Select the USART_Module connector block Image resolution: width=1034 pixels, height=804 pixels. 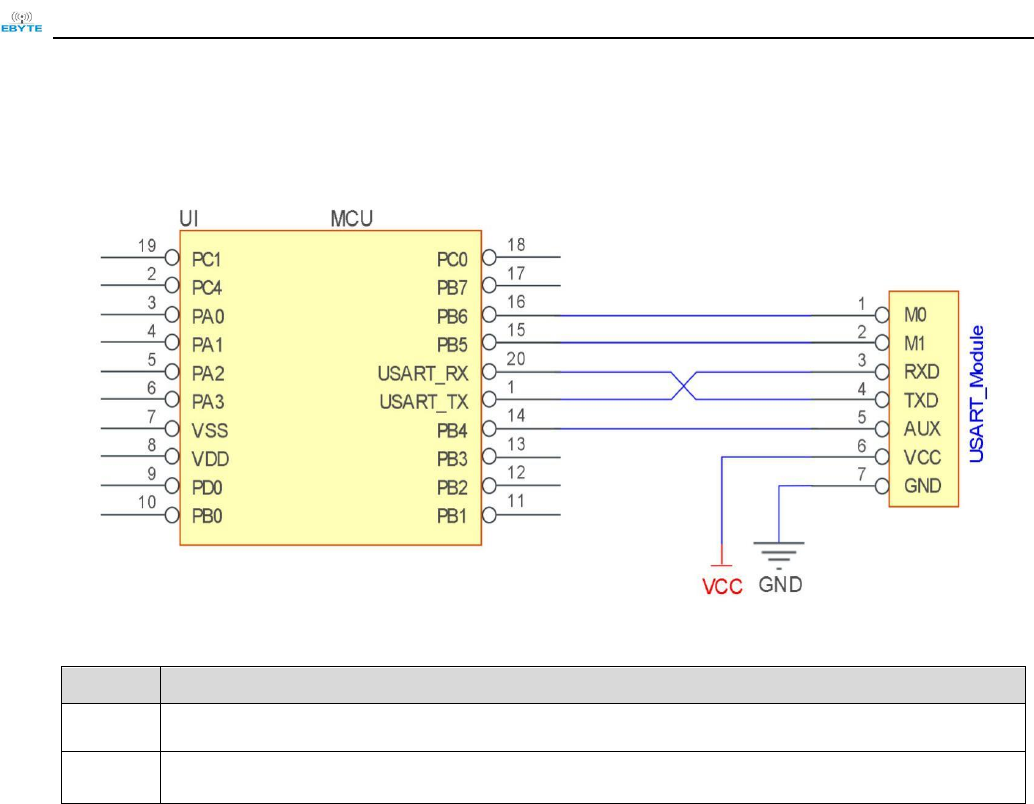(x=923, y=399)
